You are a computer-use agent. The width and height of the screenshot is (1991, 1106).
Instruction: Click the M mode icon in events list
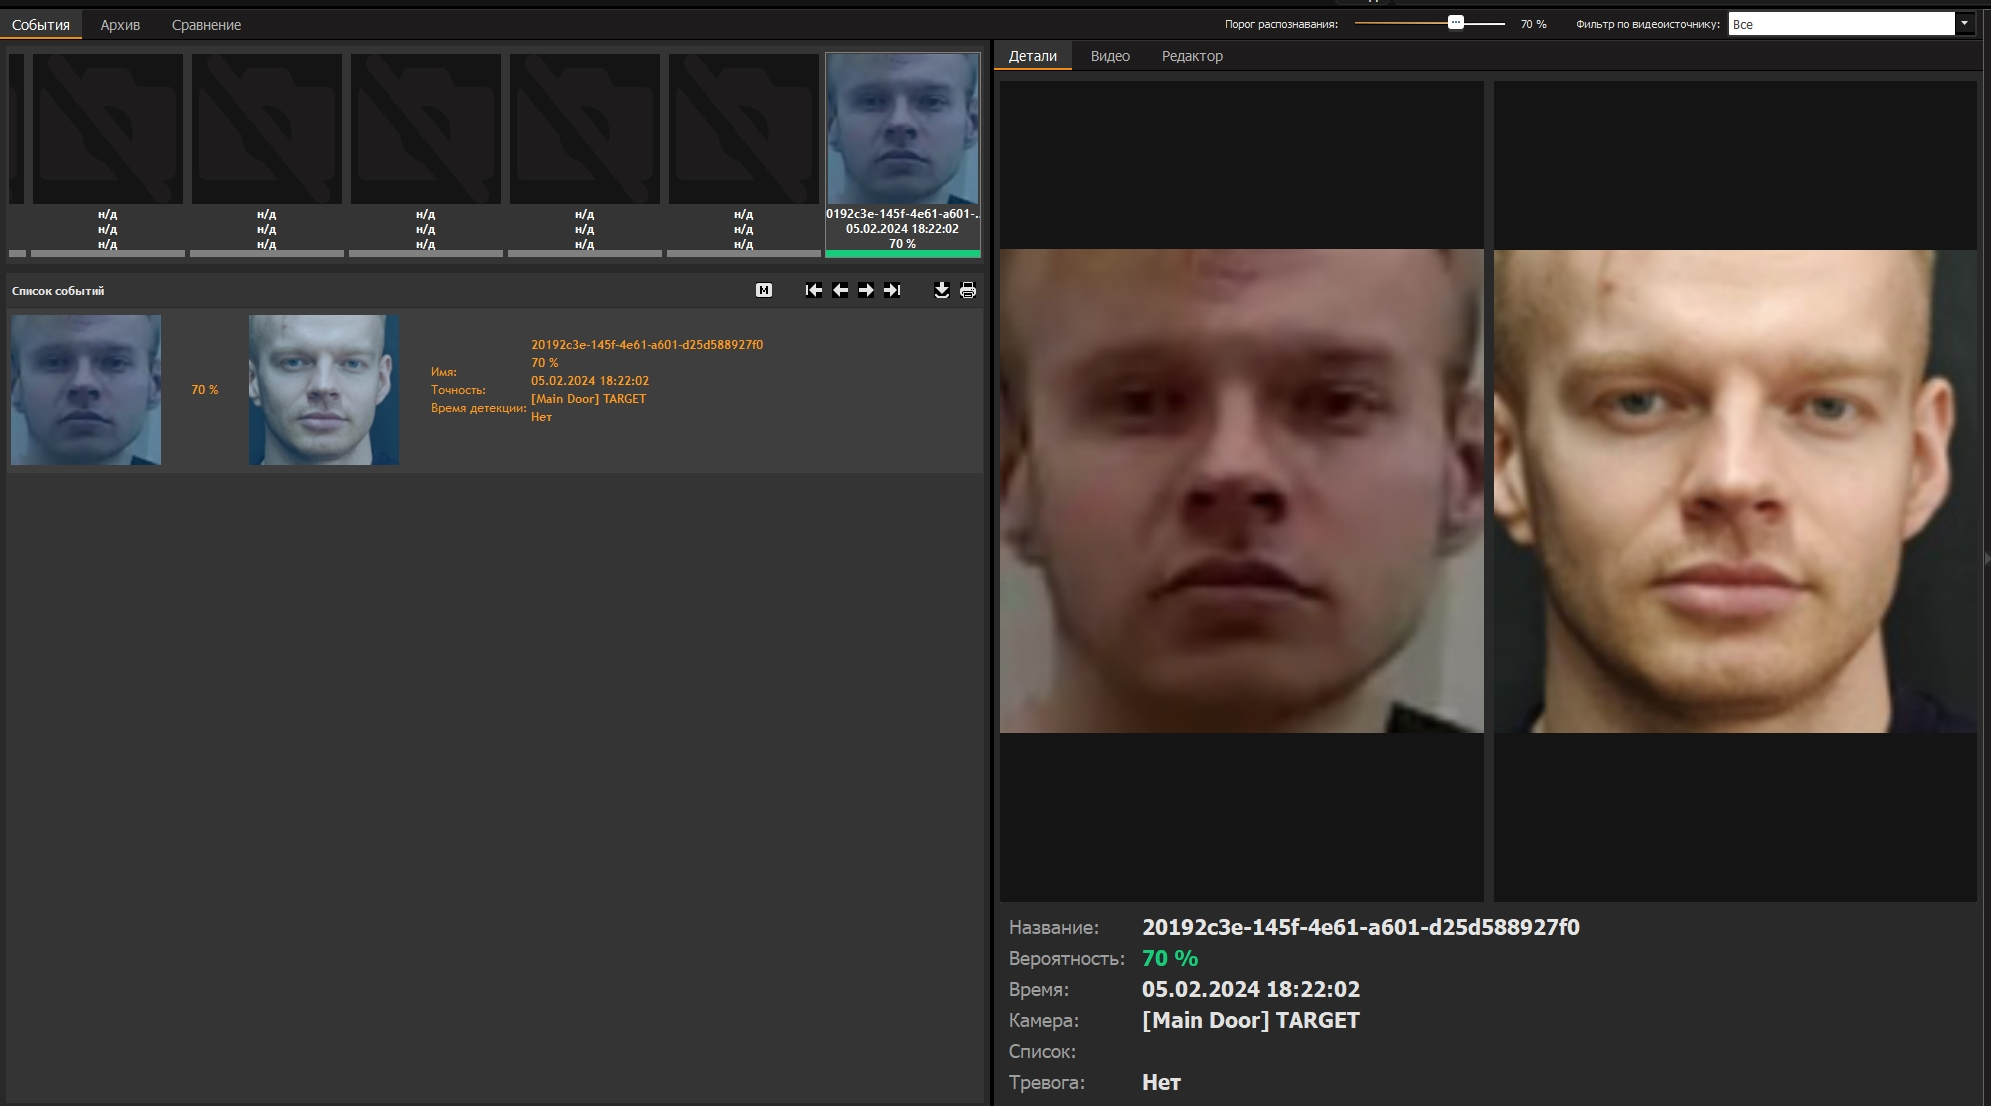764,290
